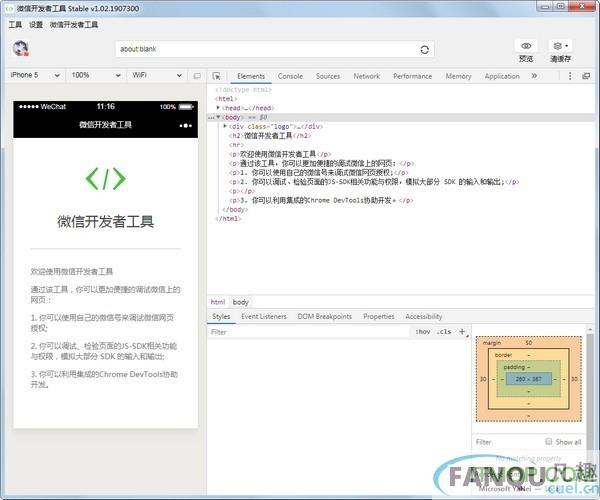The width and height of the screenshot is (600, 500).
Task: Click the box model content size
Action: pos(528,379)
